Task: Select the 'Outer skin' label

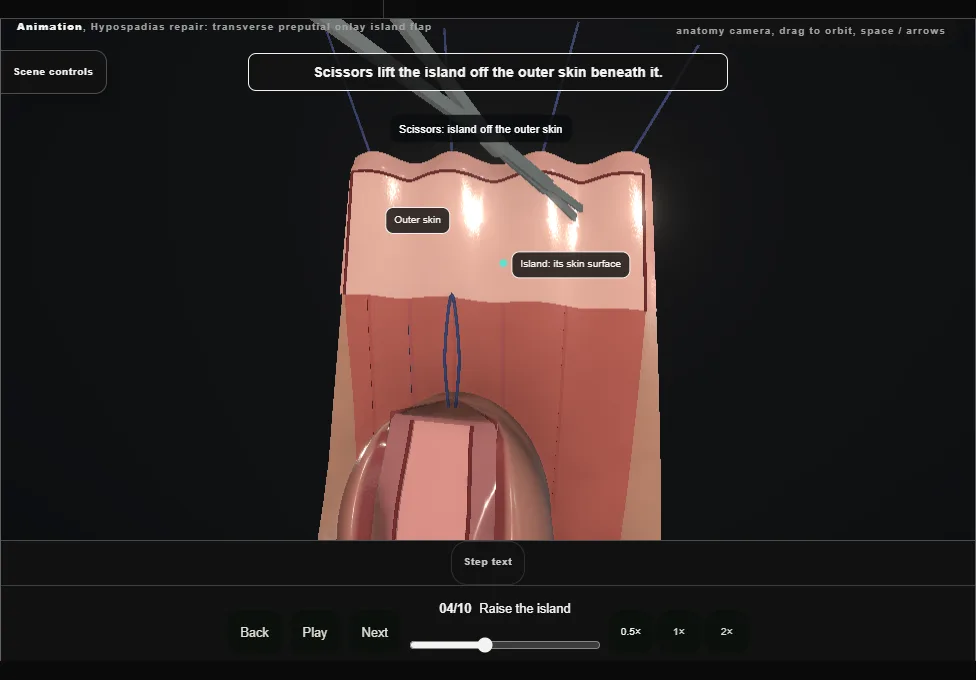Action: tap(418, 220)
